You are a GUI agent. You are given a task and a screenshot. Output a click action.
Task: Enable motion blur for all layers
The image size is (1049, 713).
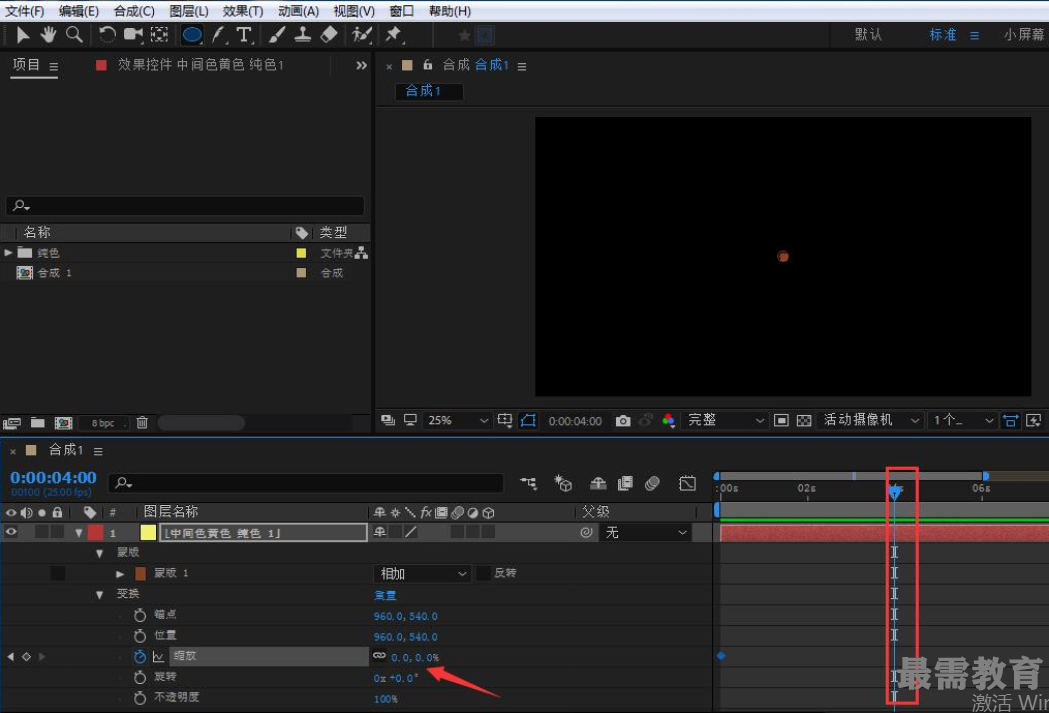[652, 483]
